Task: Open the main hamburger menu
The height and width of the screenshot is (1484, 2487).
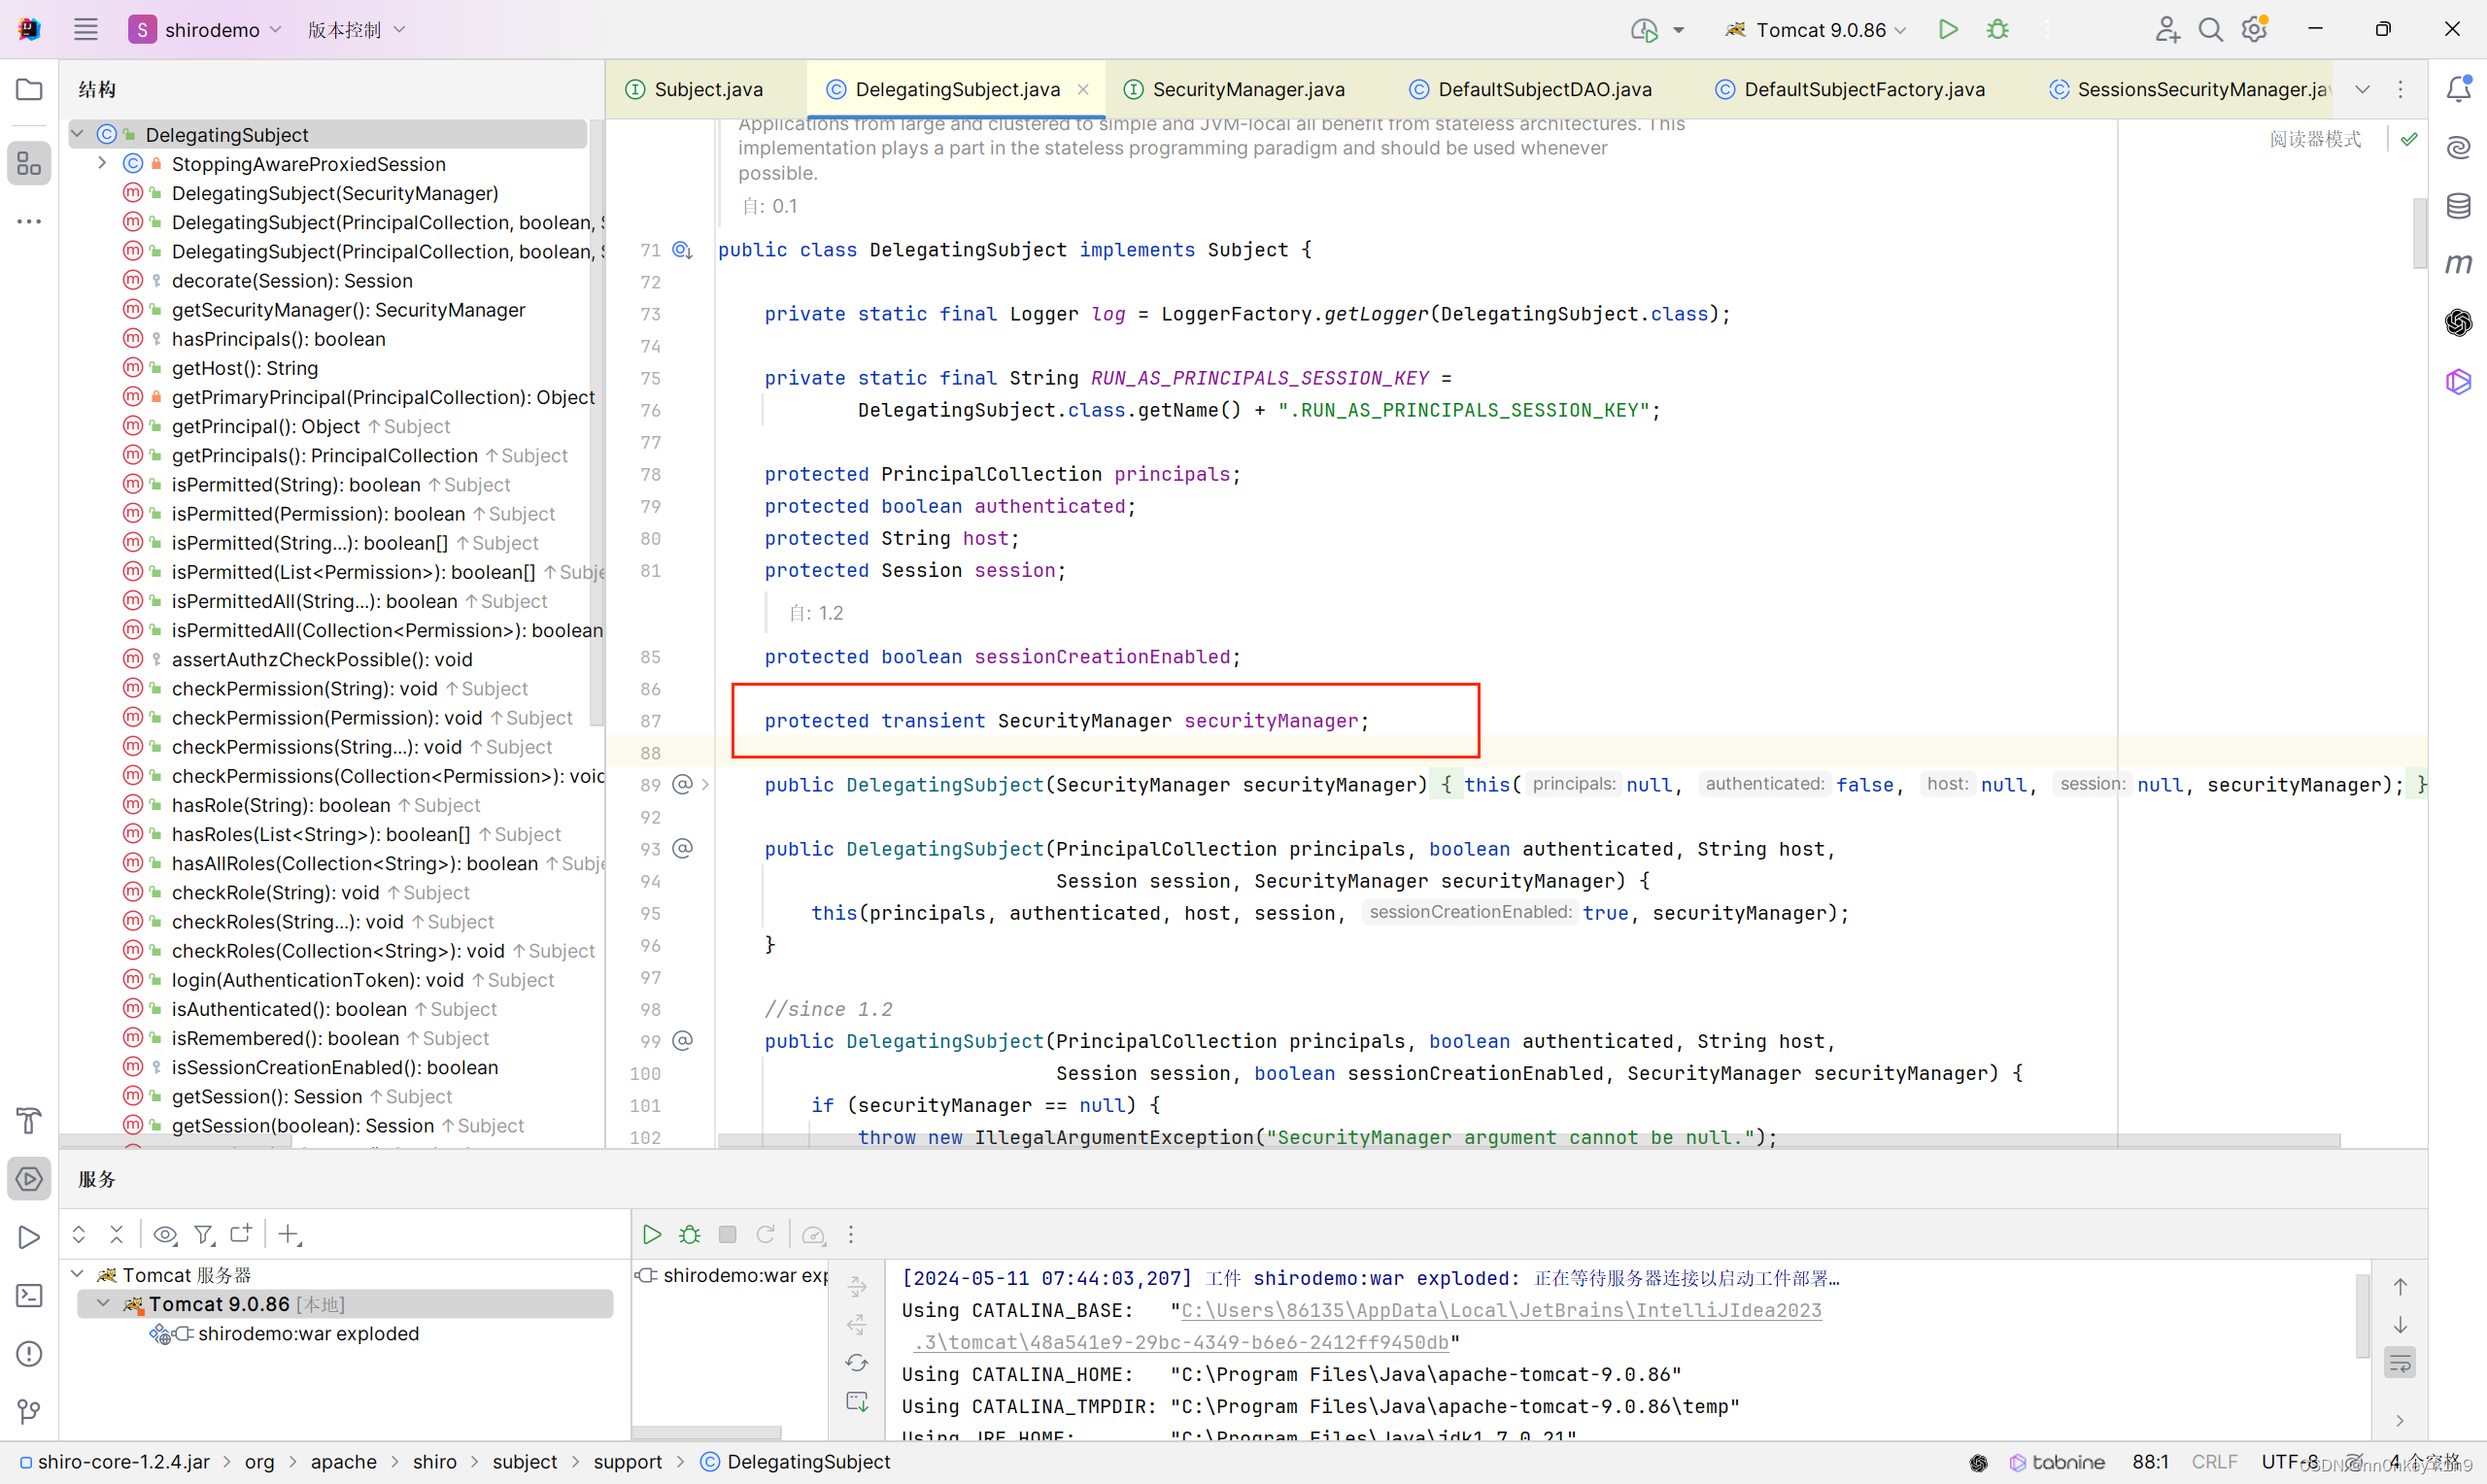Action: tap(86, 29)
